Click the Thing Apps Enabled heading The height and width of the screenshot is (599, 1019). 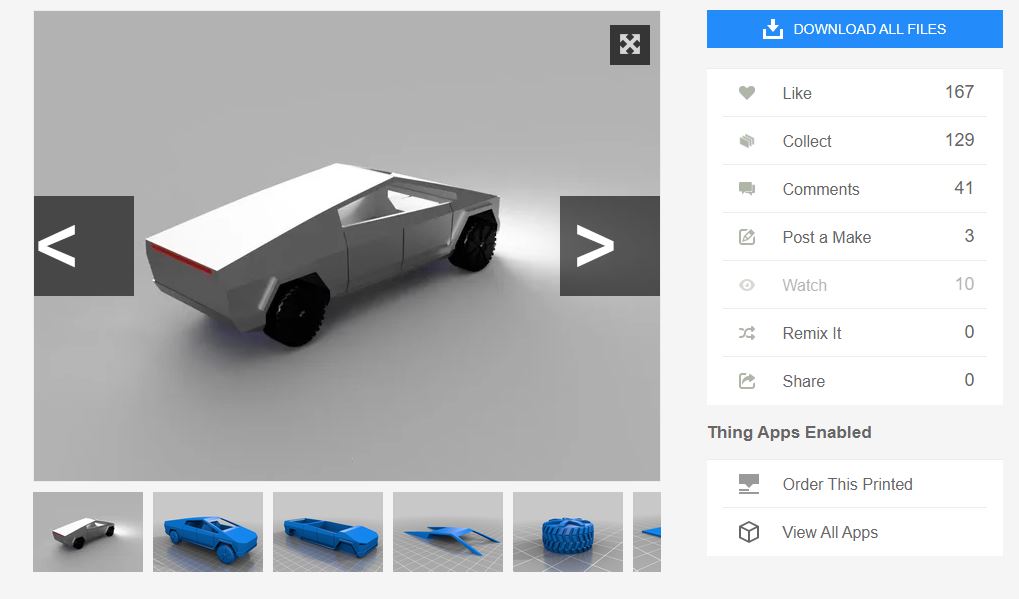point(789,433)
